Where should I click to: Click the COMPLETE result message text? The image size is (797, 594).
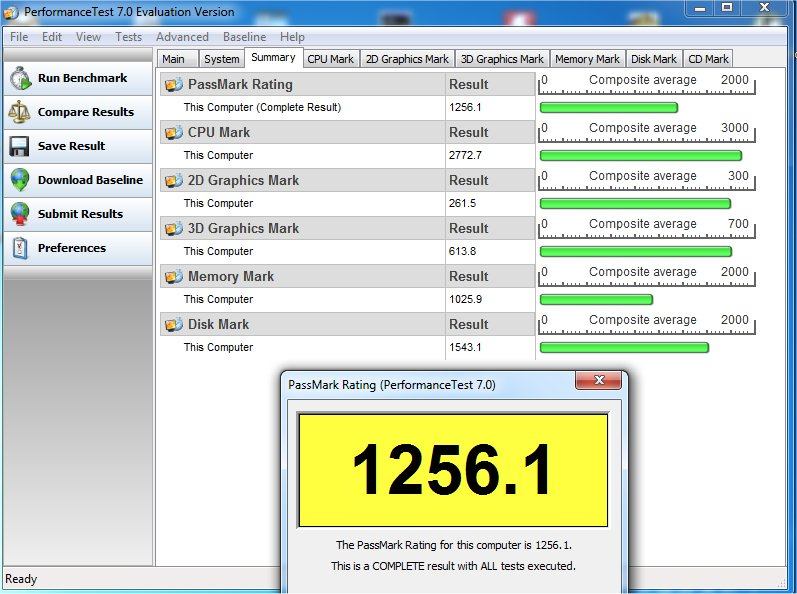click(x=453, y=566)
